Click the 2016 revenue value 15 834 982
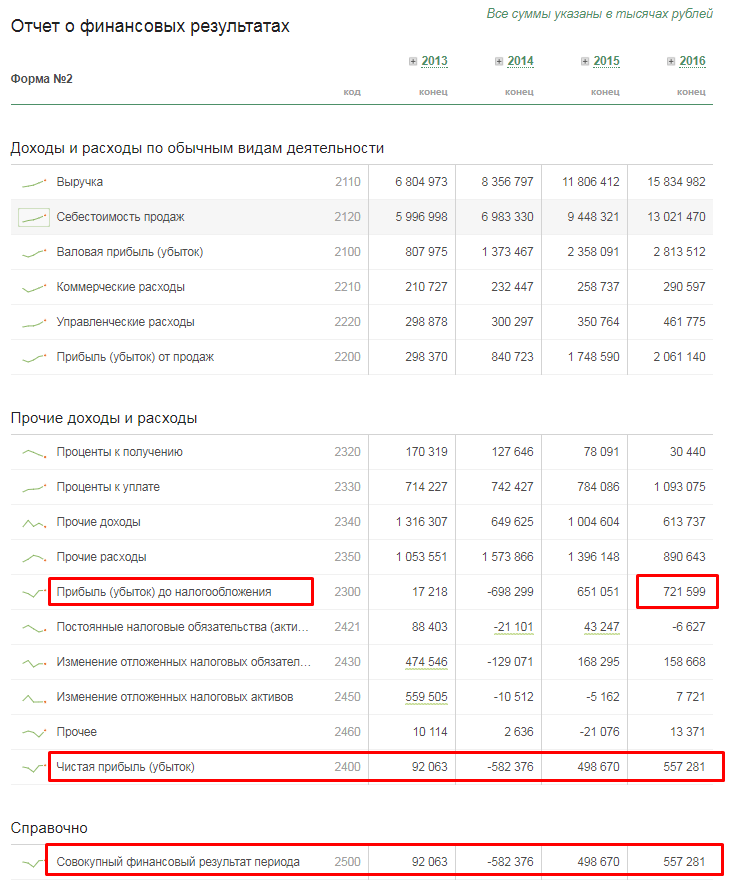Image resolution: width=735 pixels, height=894 pixels. point(676,182)
